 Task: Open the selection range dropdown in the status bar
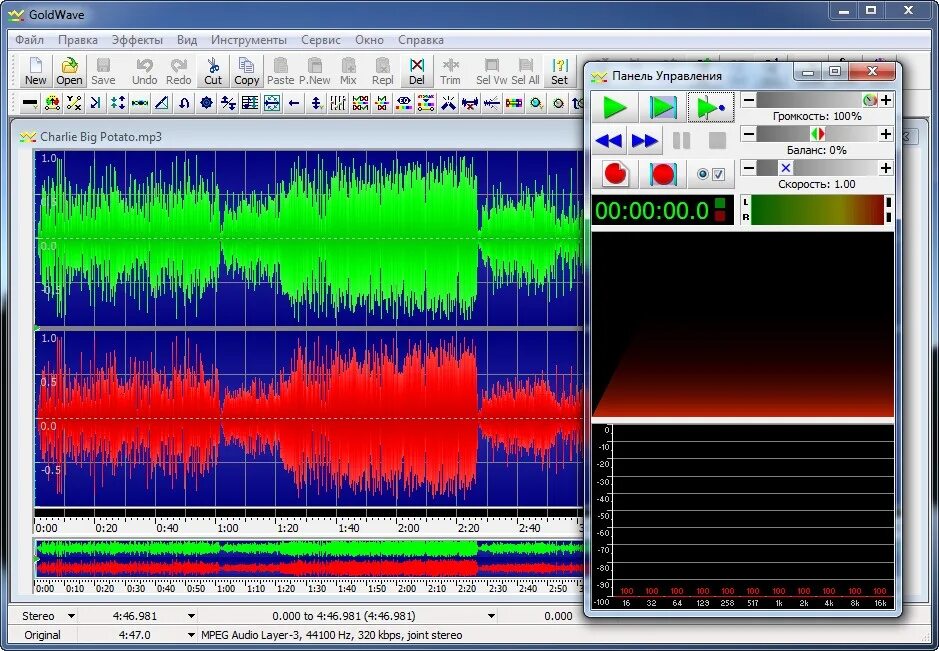(489, 616)
